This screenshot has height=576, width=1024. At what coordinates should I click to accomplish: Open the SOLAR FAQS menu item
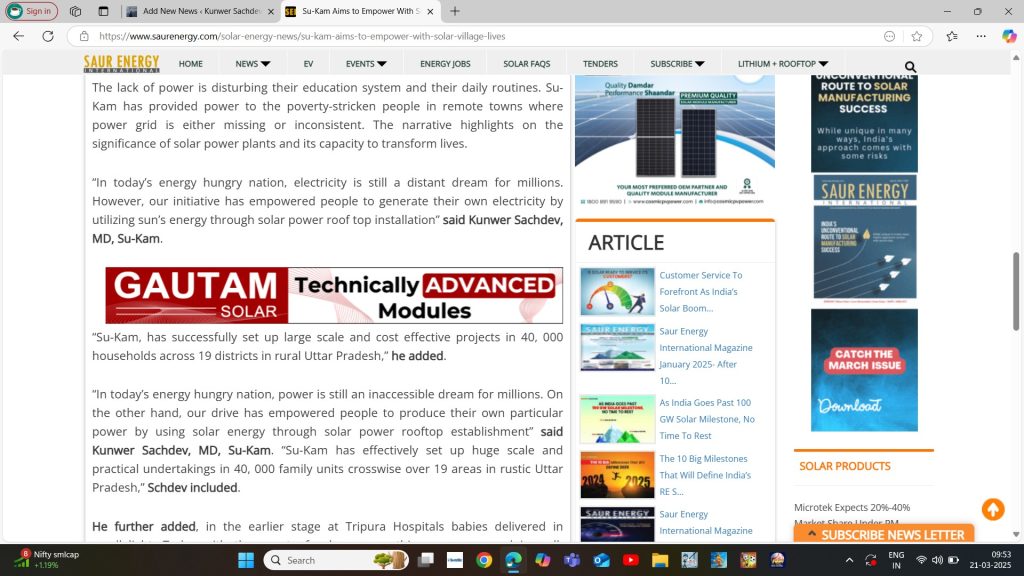(x=526, y=63)
